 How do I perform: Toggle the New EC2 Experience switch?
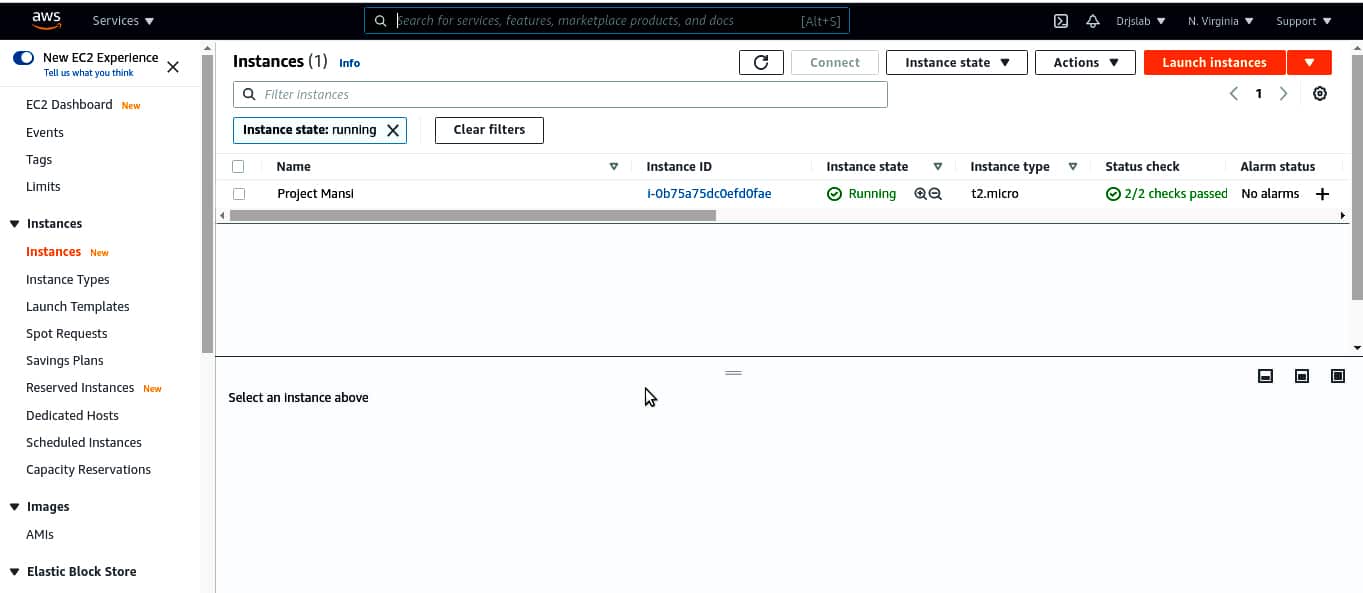(x=23, y=58)
